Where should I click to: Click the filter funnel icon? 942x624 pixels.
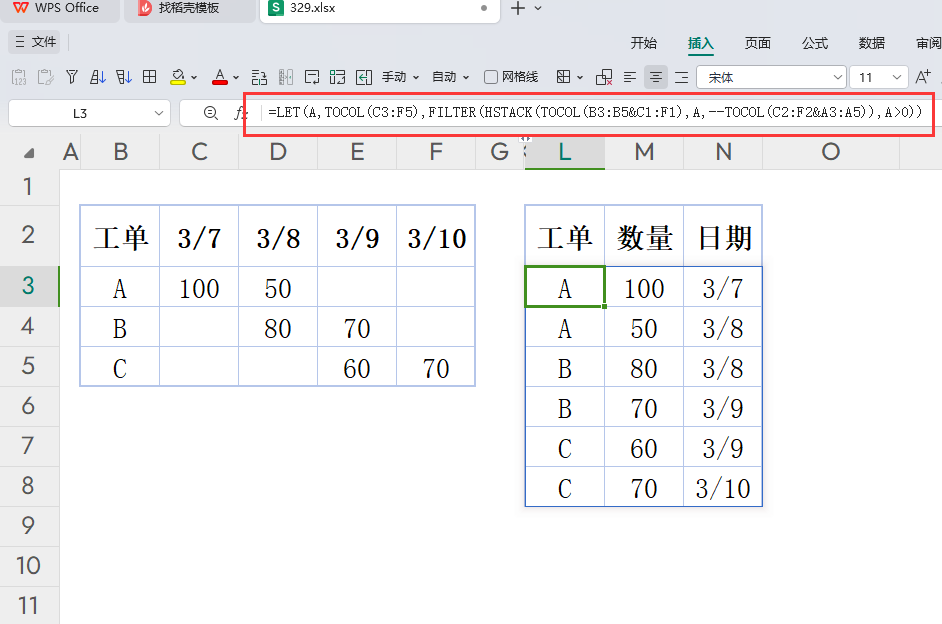point(71,77)
